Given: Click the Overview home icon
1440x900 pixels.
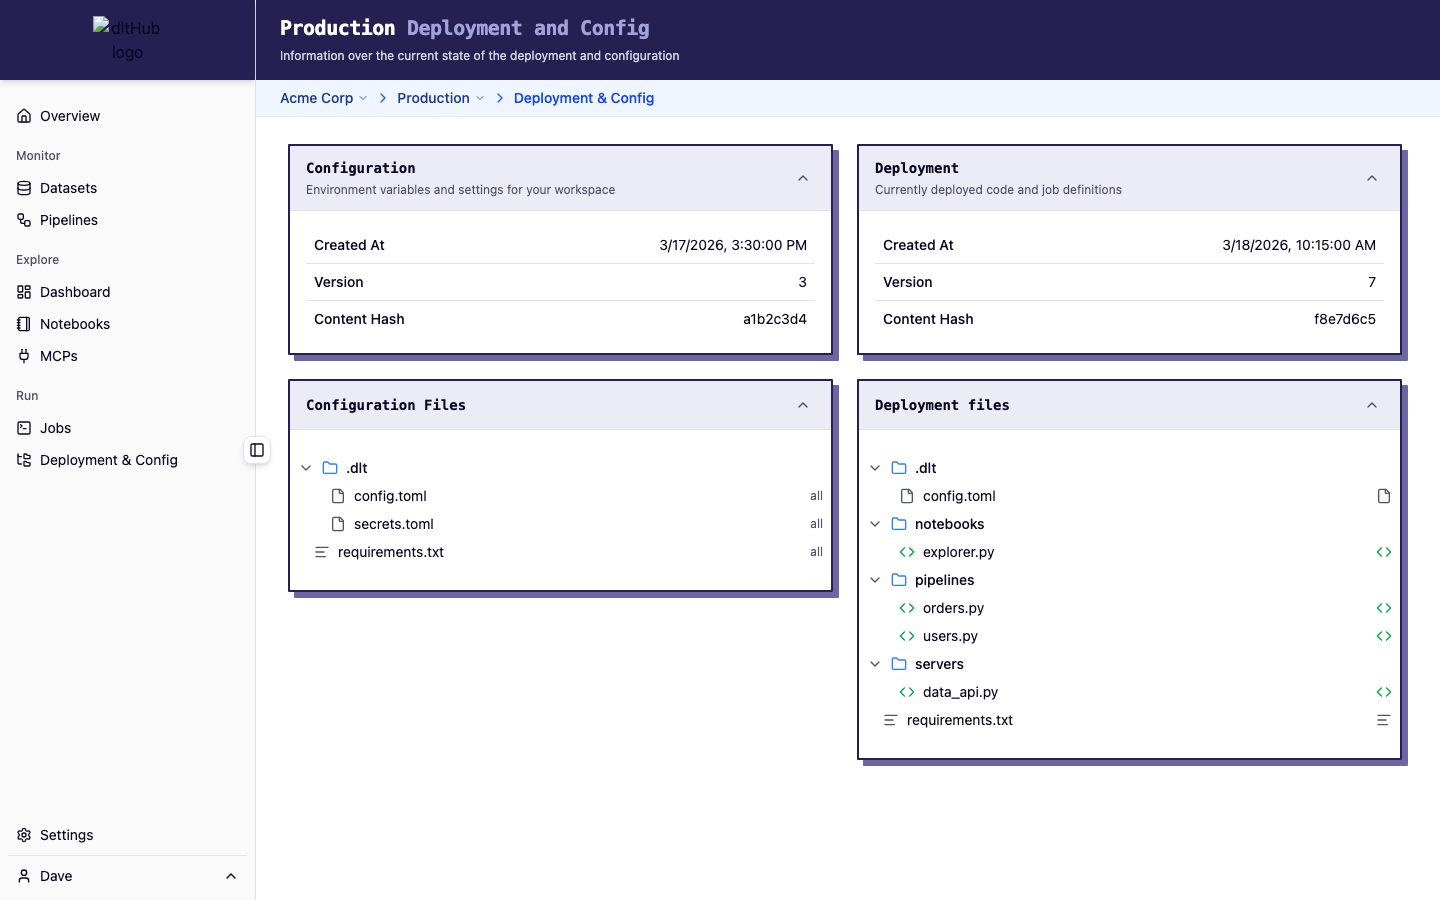Looking at the screenshot, I should [x=24, y=116].
